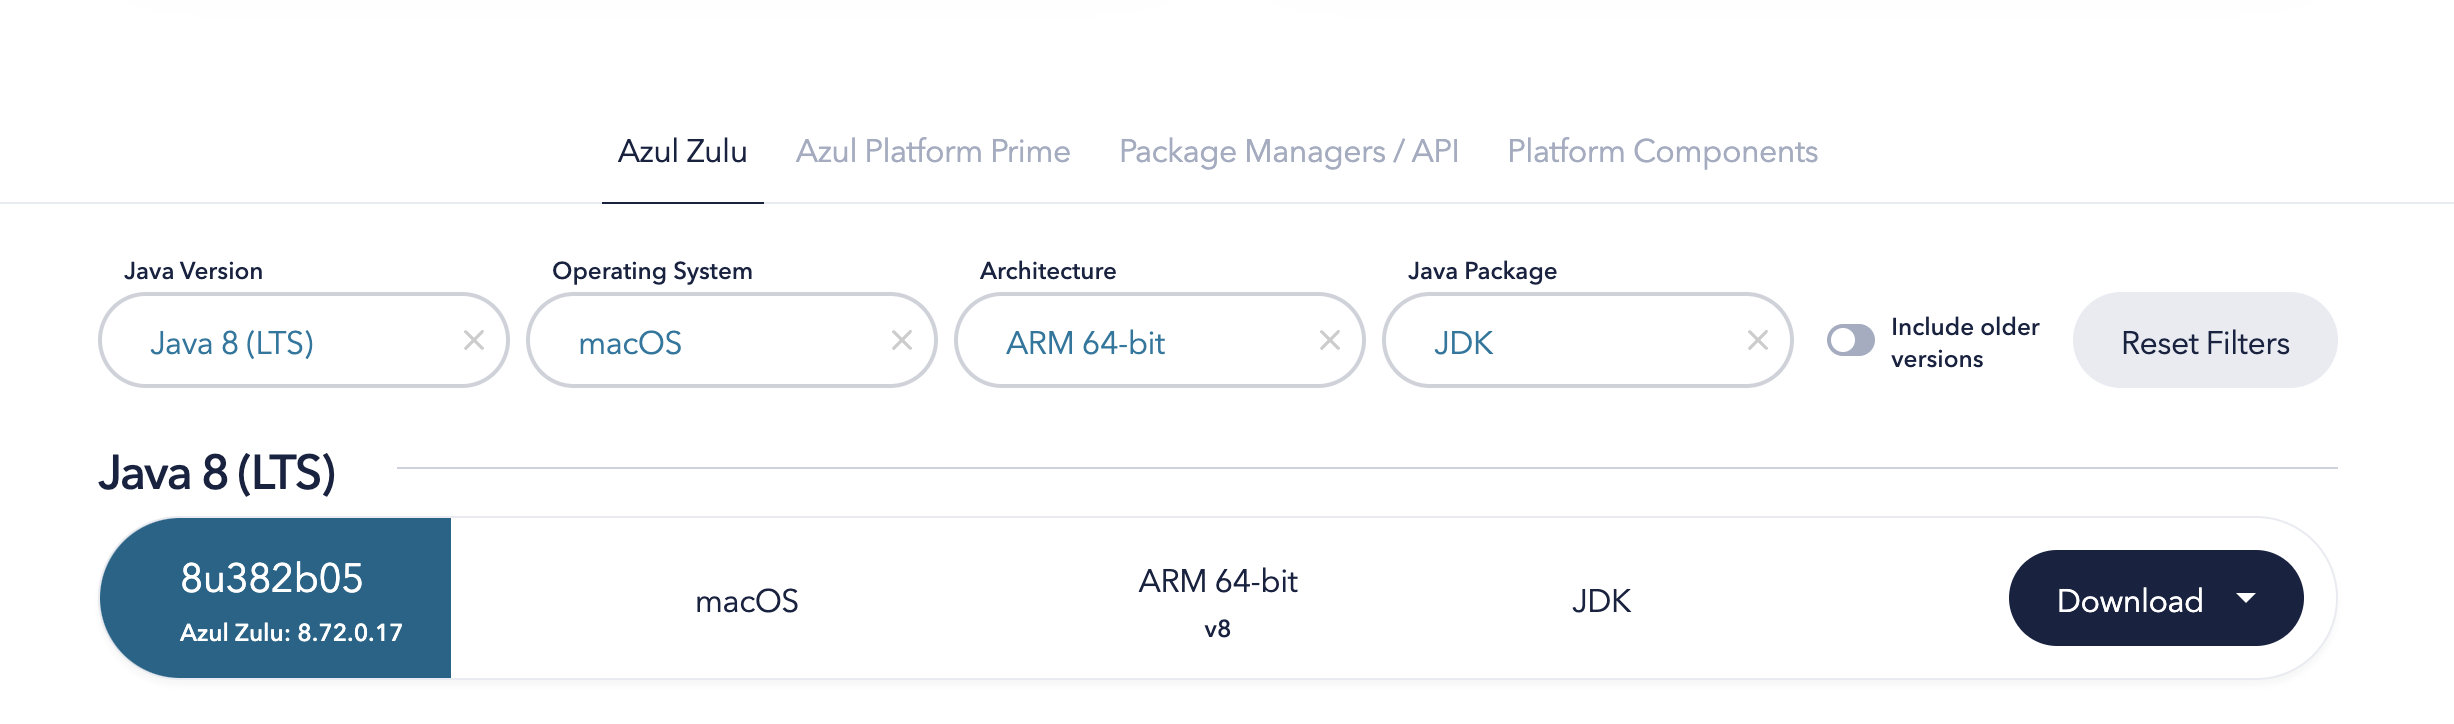Switch to the Azul Zulu tab
The height and width of the screenshot is (724, 2454).
[683, 151]
